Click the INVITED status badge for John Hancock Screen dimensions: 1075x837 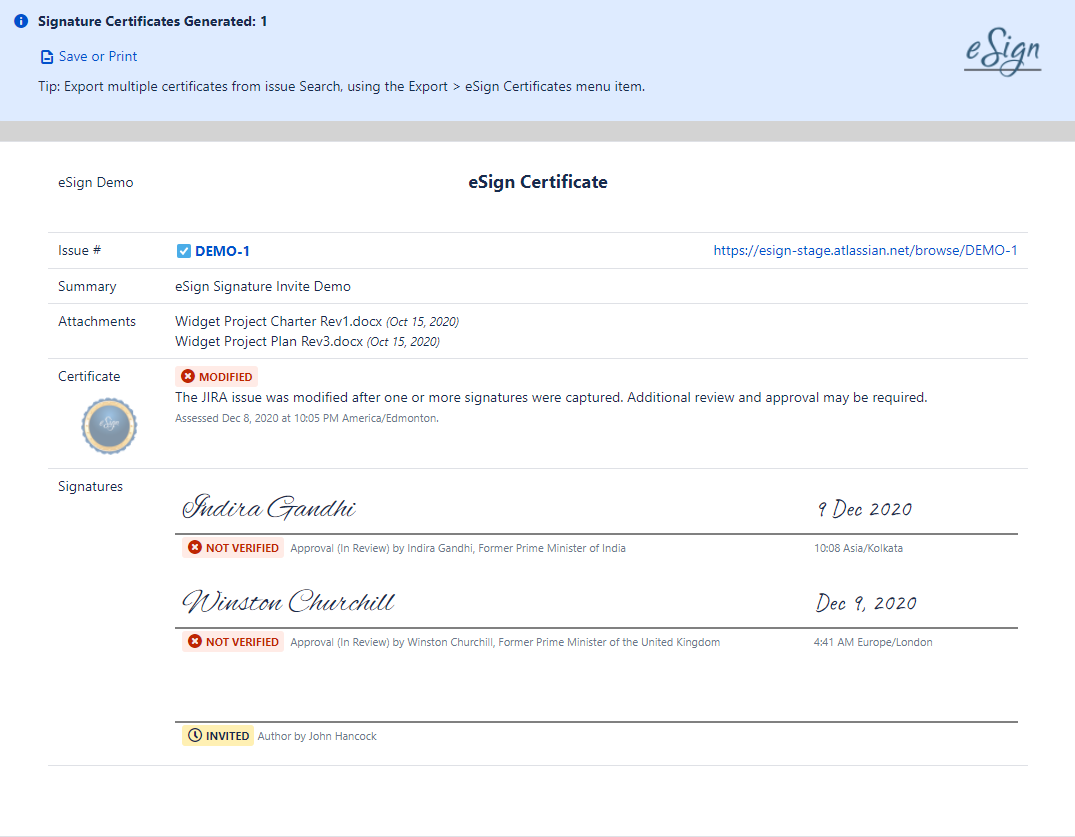(x=218, y=736)
